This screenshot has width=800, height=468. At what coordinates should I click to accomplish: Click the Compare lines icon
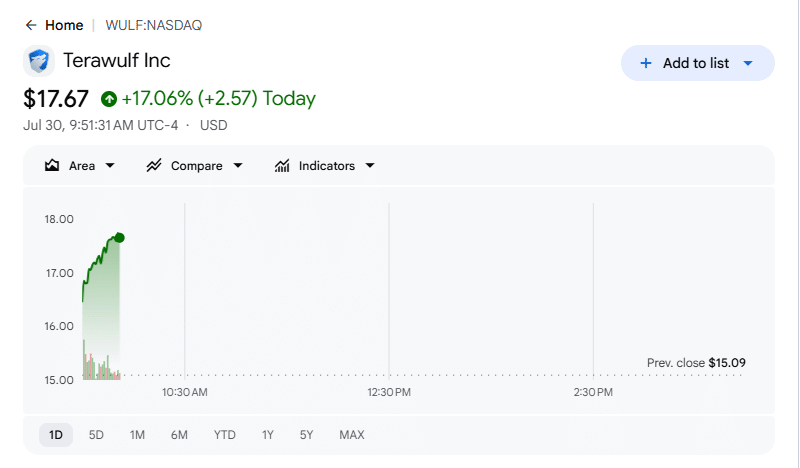click(154, 165)
